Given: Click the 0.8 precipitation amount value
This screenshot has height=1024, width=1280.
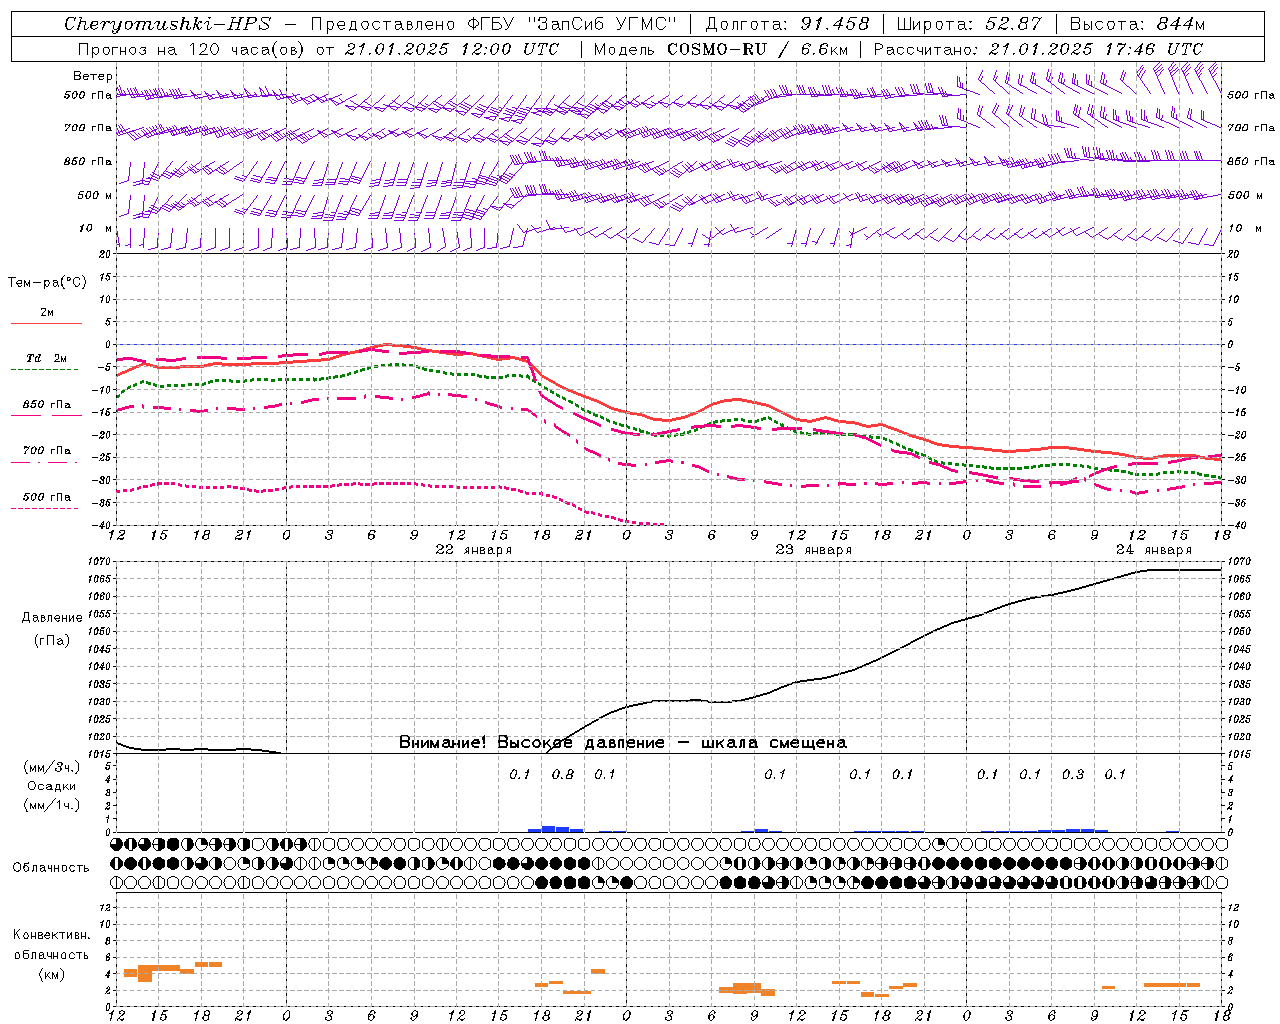Looking at the screenshot, I should [562, 774].
